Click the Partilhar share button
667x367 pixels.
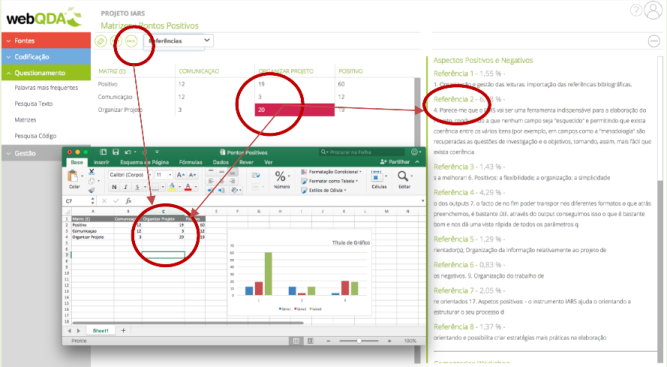click(x=395, y=162)
